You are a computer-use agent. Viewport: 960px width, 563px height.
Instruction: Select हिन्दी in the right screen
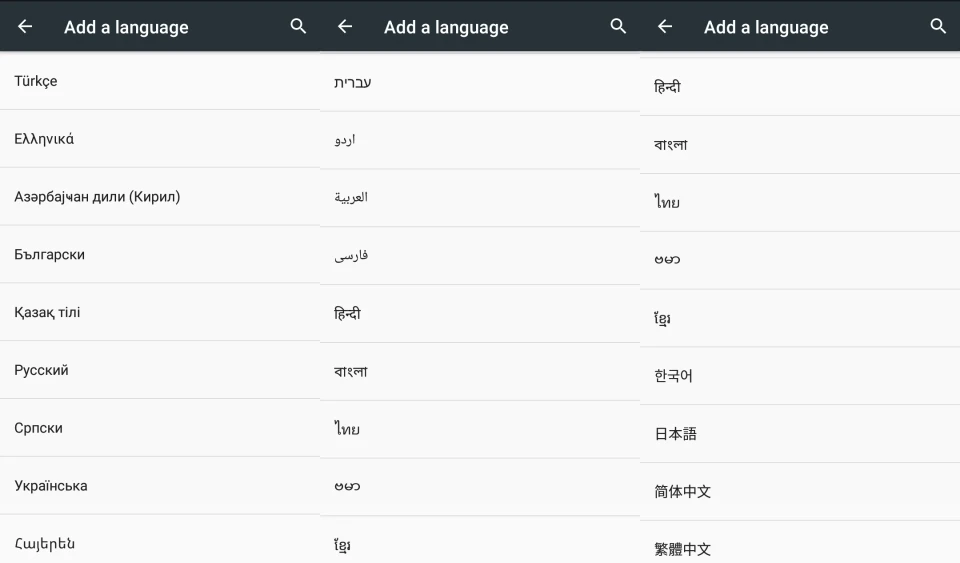(800, 87)
